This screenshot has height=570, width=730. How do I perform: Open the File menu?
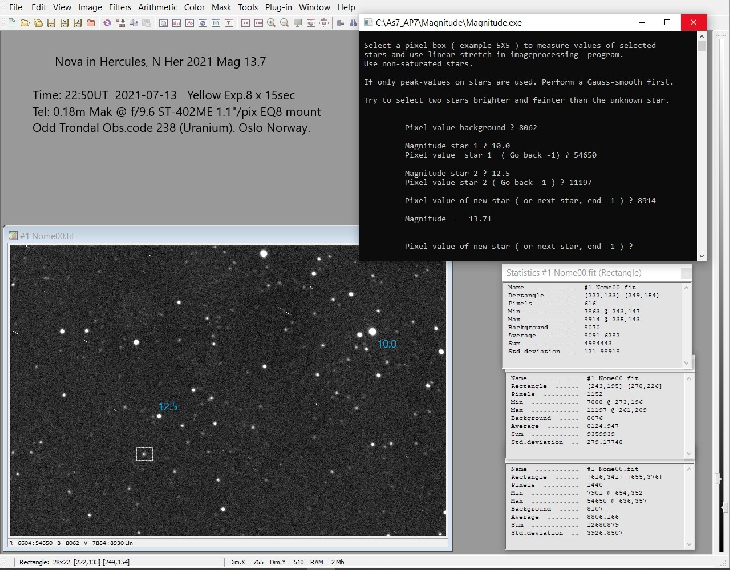coord(15,7)
